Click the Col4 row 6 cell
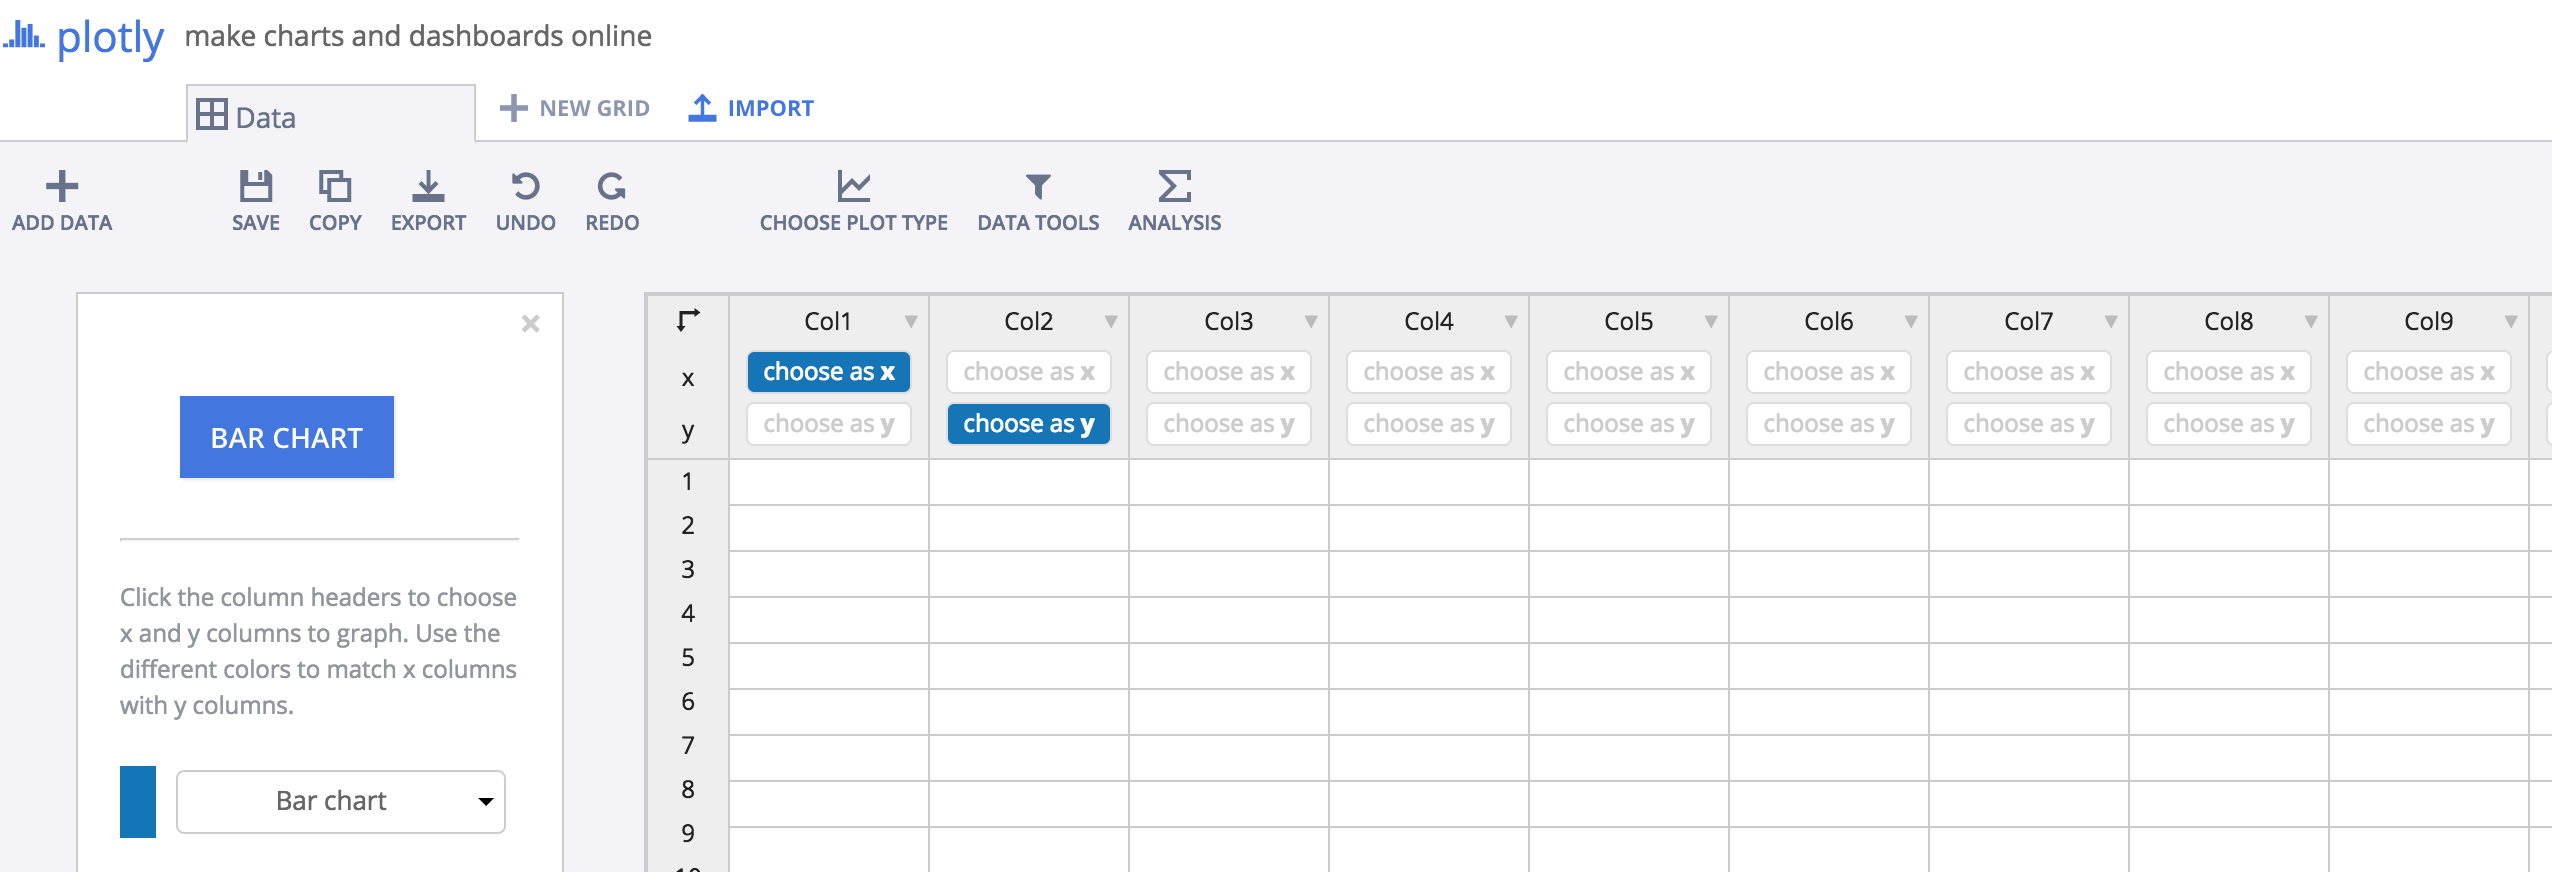 tap(1429, 711)
